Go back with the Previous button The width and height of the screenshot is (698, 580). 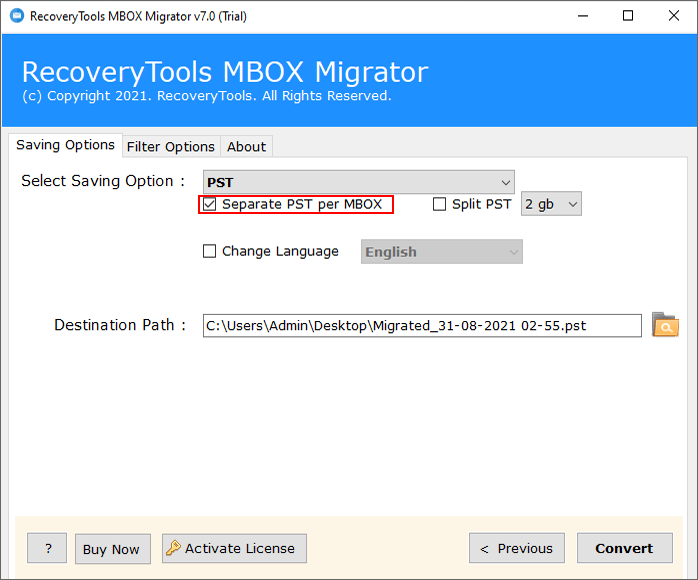[x=517, y=548]
